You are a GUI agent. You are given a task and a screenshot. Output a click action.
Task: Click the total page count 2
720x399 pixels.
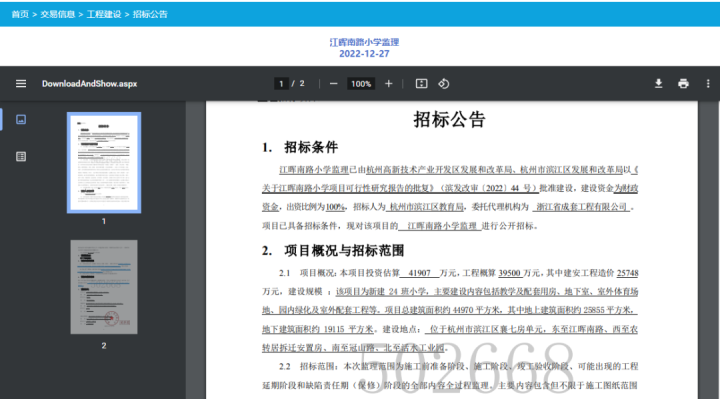(x=302, y=84)
